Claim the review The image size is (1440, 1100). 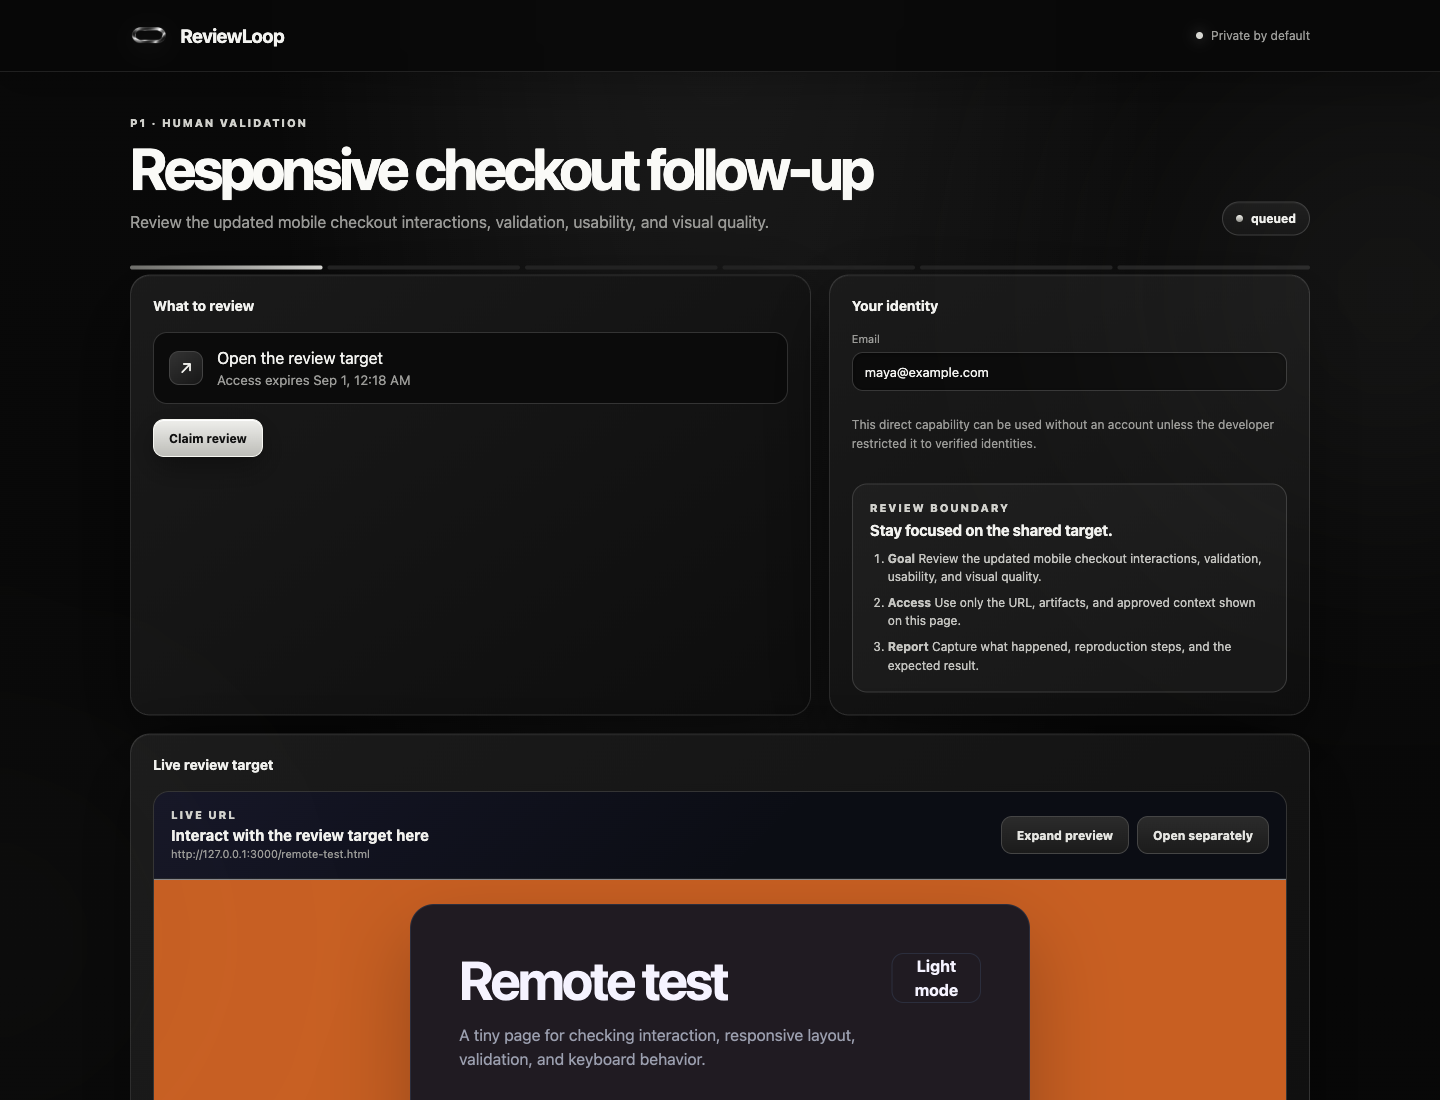(208, 438)
